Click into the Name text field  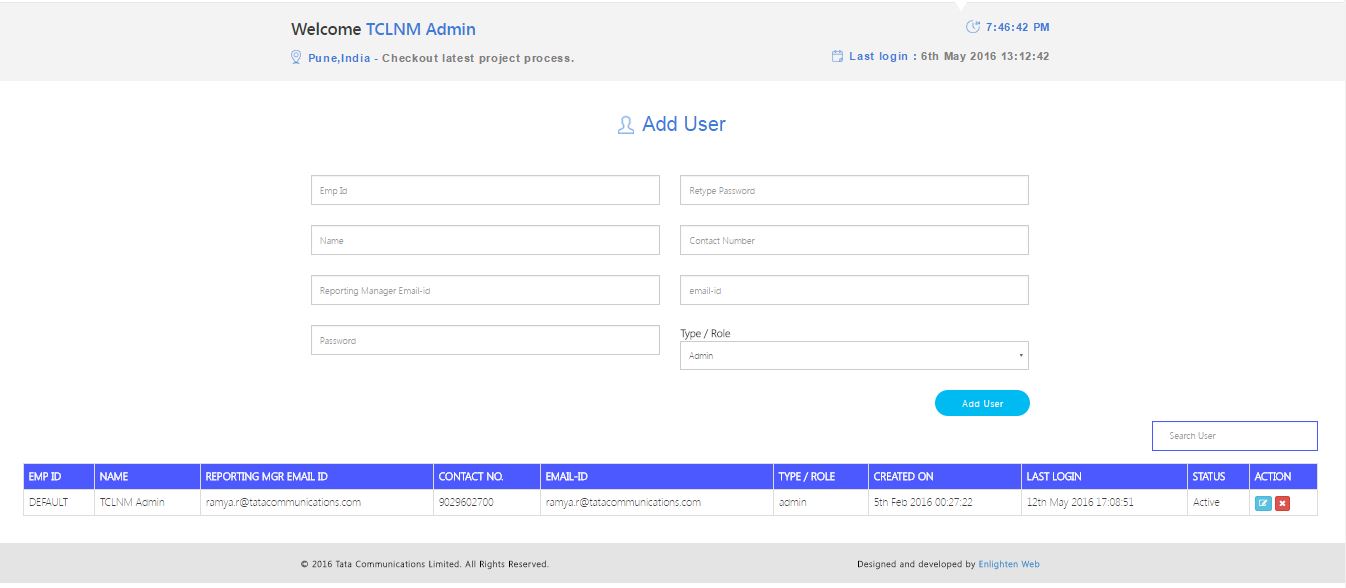point(485,240)
